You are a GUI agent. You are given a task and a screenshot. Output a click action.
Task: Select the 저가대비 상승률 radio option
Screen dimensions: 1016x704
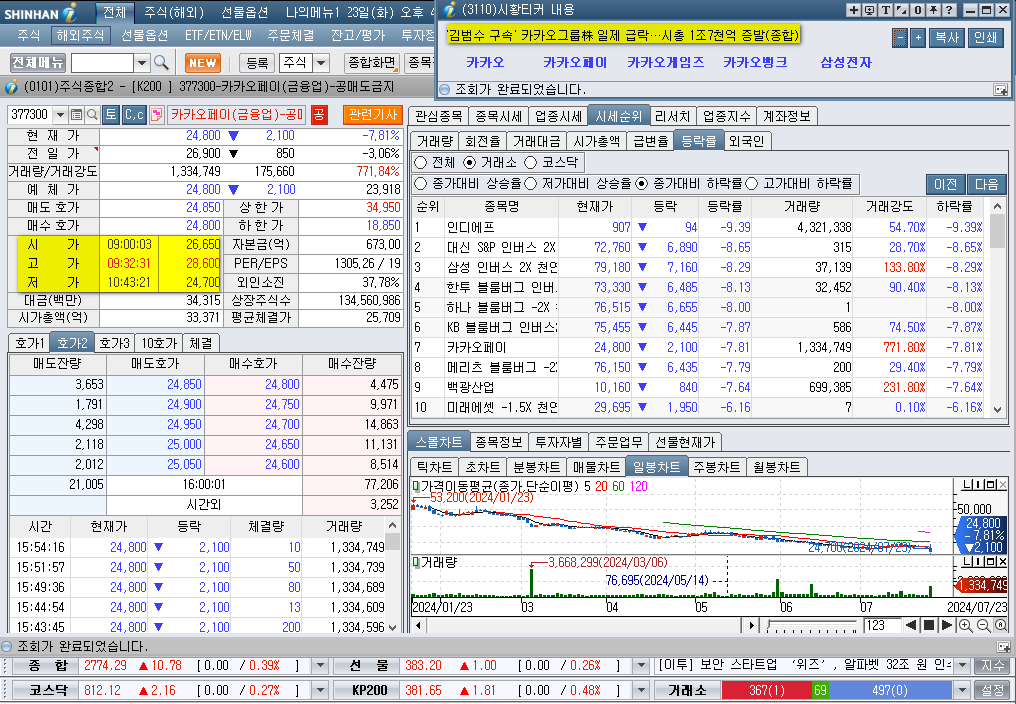pyautogui.click(x=531, y=184)
